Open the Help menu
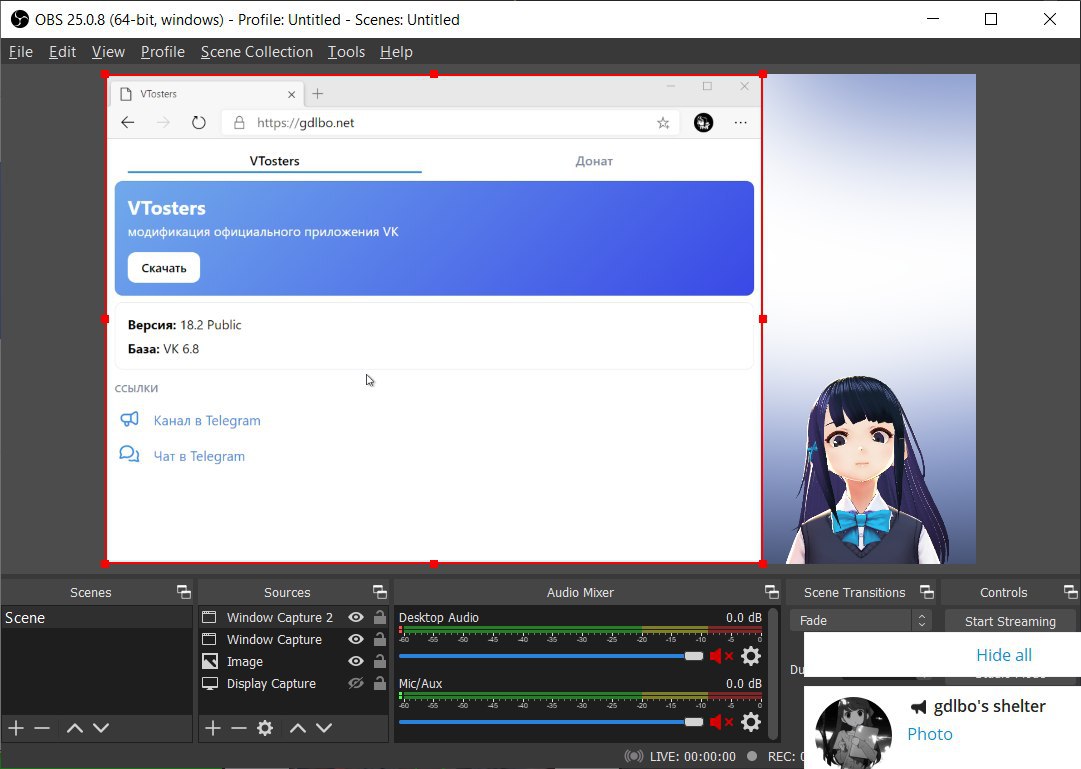Screen dimensions: 1081x769 [x=396, y=52]
